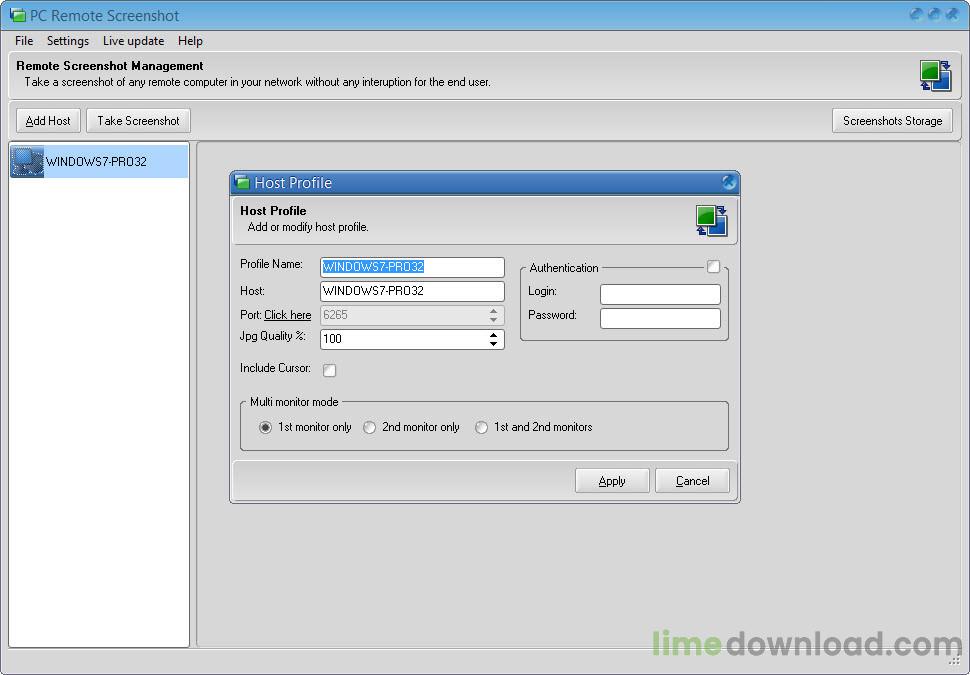Screen dimensions: 970x675
Task: Decrease Jpg Quality with the down stepper
Action: click(494, 344)
